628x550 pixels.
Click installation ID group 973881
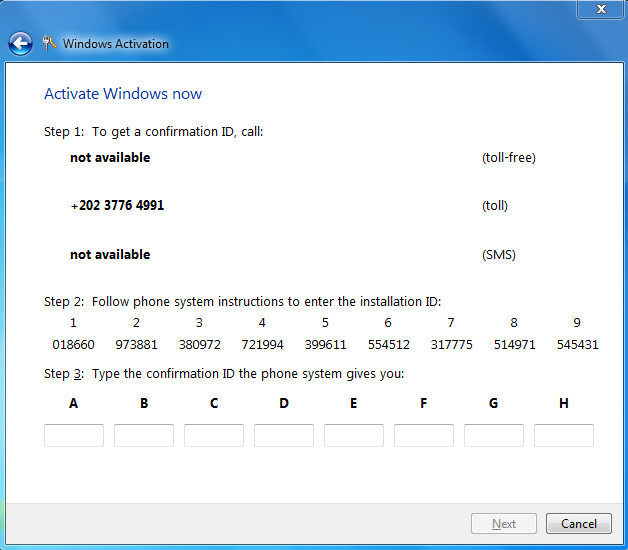coord(136,345)
